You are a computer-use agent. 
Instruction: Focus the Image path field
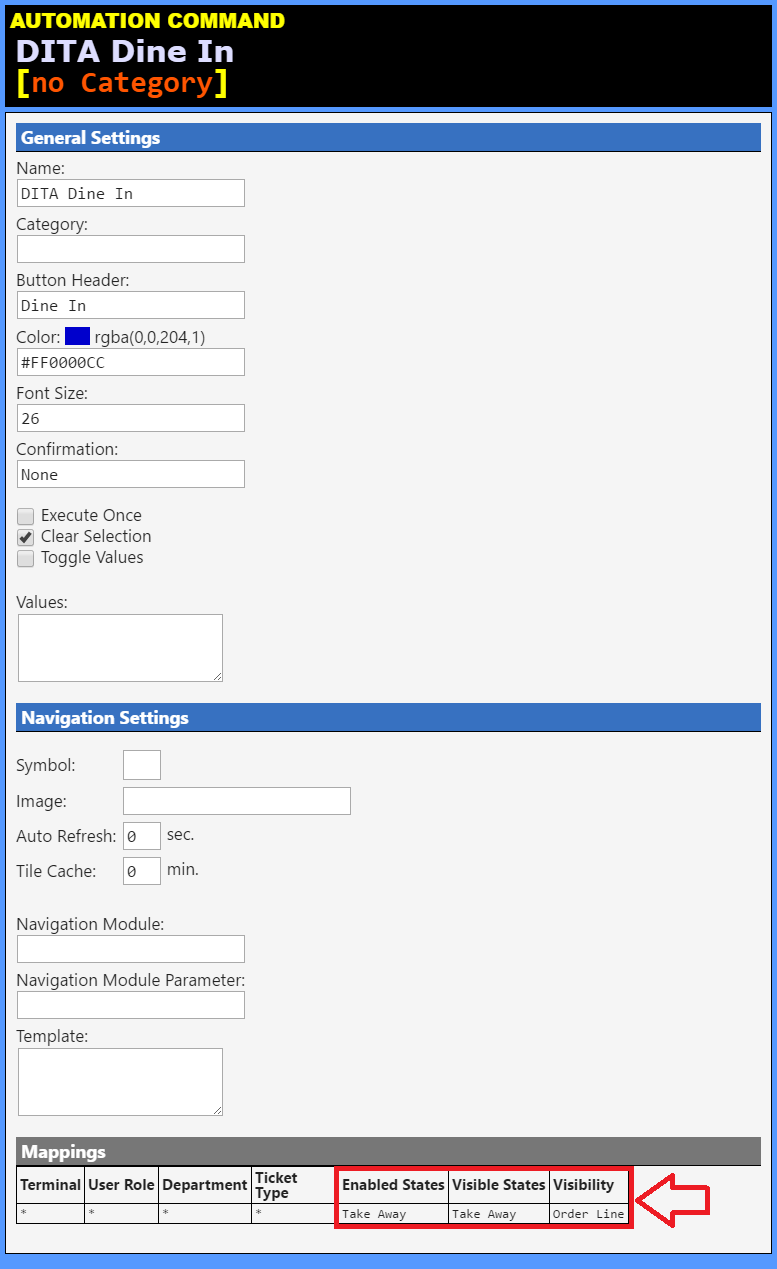(237, 801)
